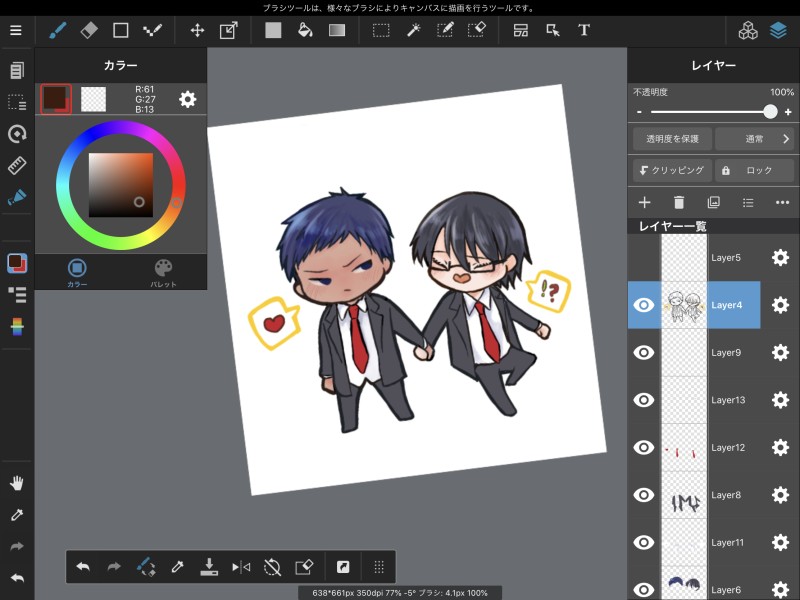This screenshot has height=600, width=800.
Task: Select the Hand pan tool in sidebar
Action: [x=17, y=483]
